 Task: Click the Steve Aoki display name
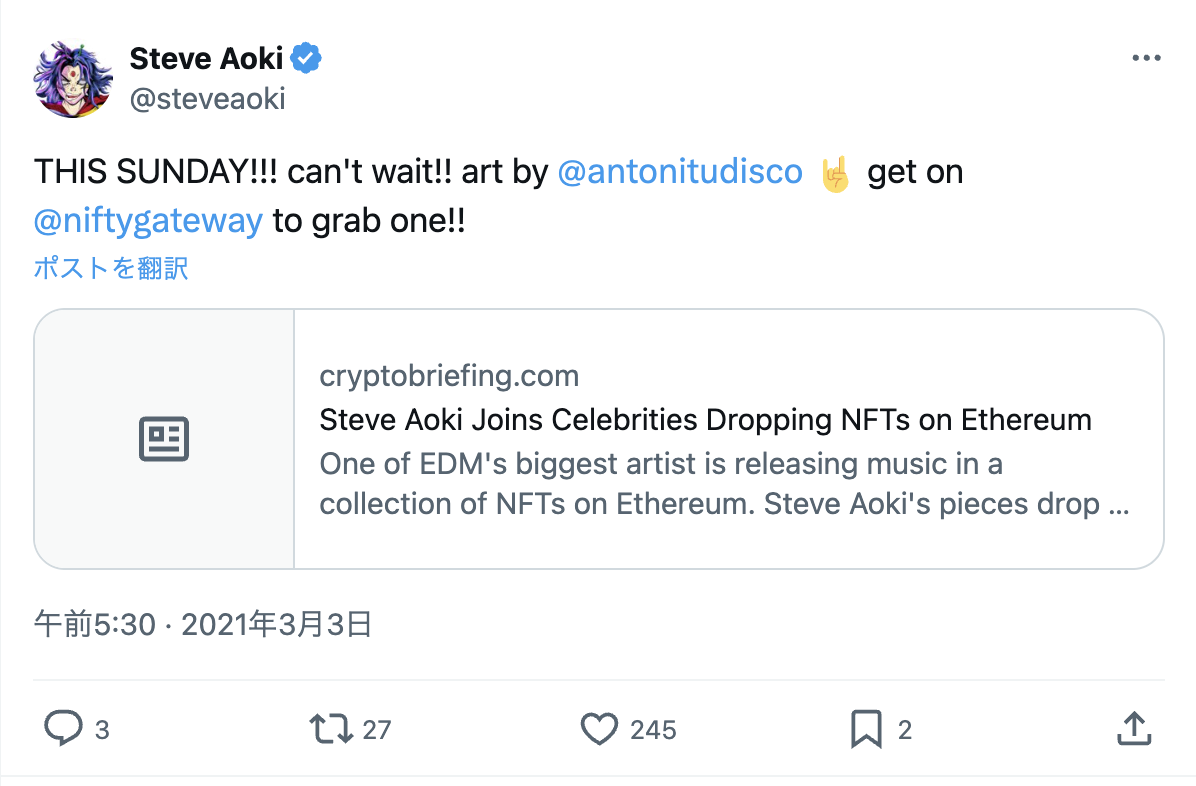207,59
